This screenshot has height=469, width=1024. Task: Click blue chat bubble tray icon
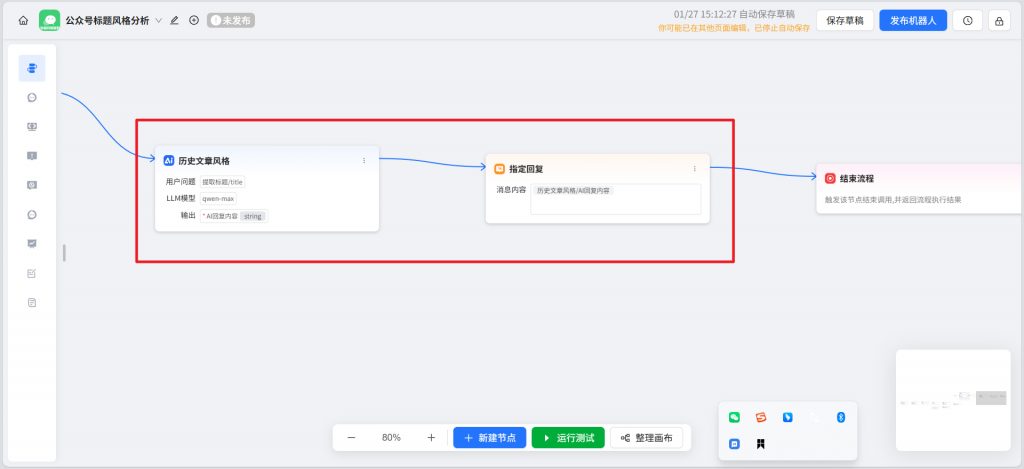(x=734, y=444)
